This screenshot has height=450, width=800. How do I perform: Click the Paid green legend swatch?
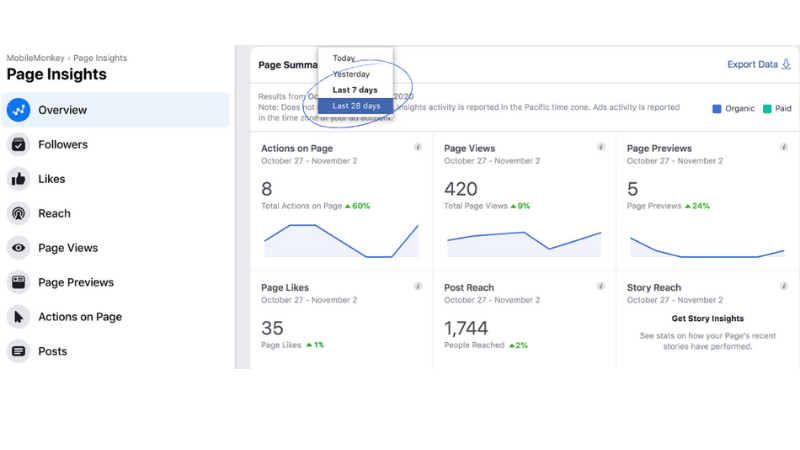[767, 109]
